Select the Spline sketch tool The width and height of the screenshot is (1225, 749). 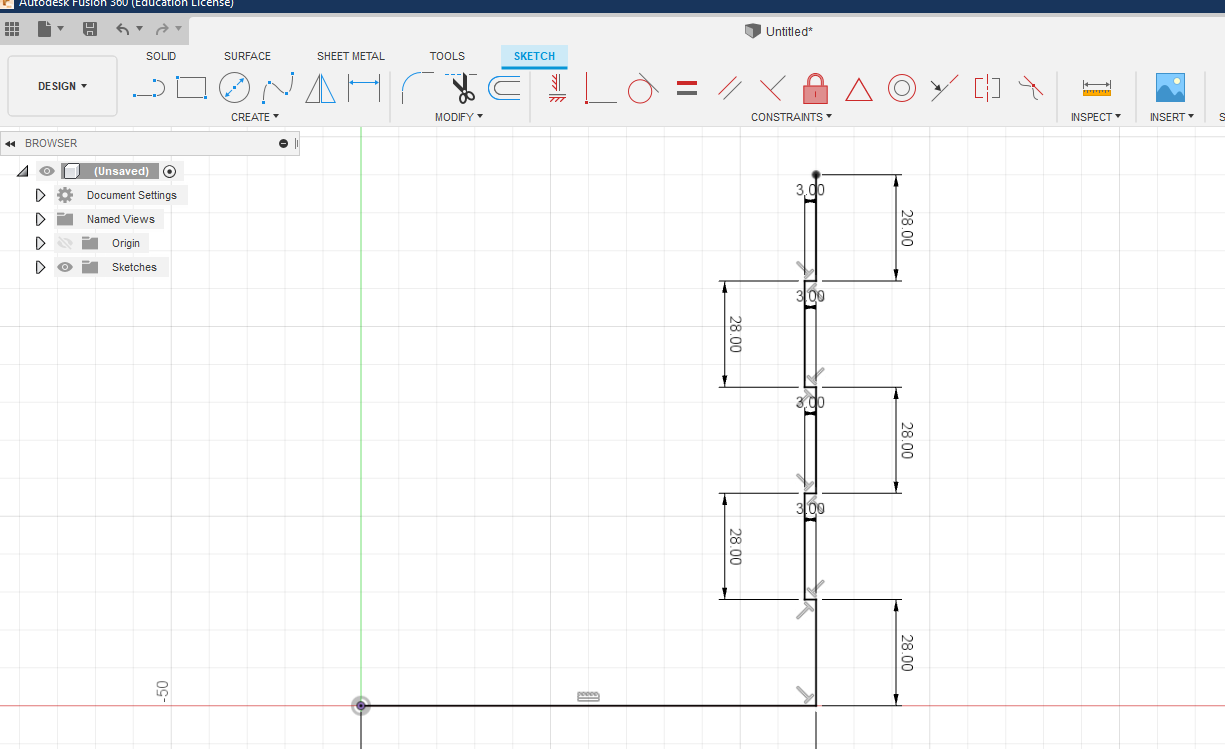[277, 88]
